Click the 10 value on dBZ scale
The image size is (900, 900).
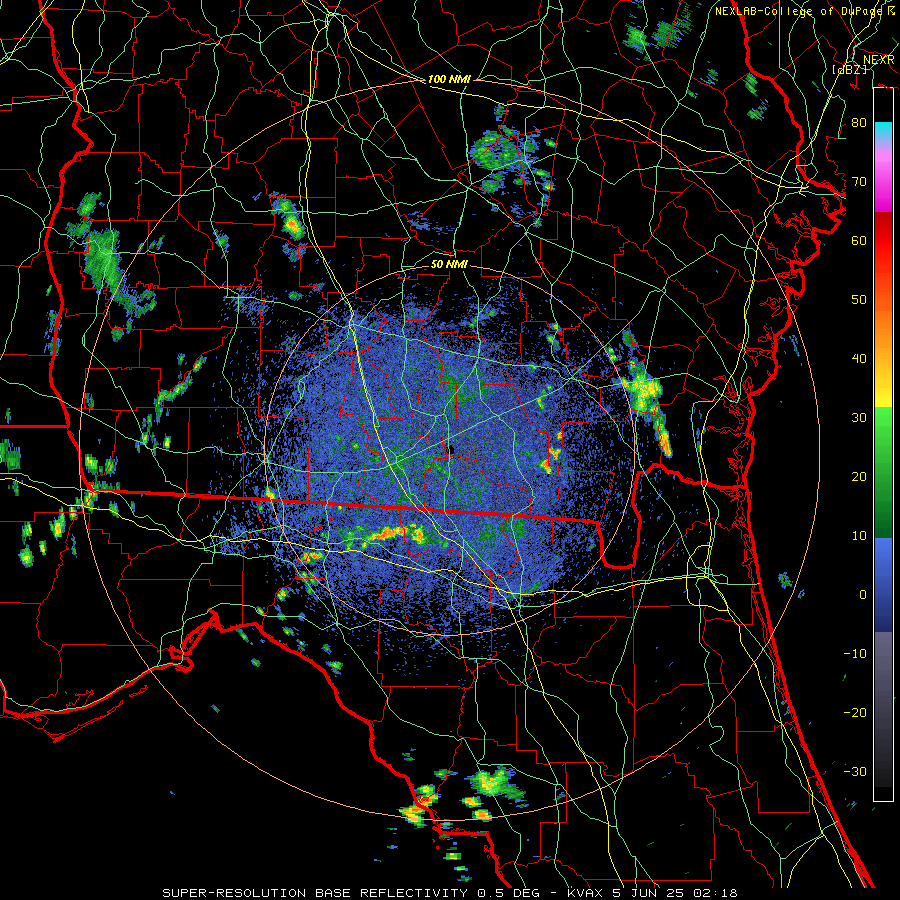tap(859, 536)
